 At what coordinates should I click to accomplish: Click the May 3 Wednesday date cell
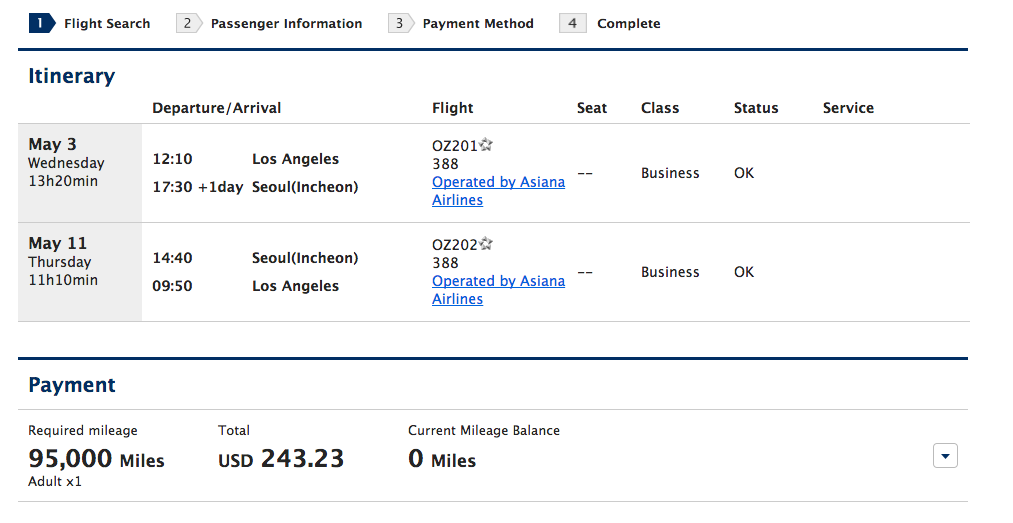click(80, 173)
